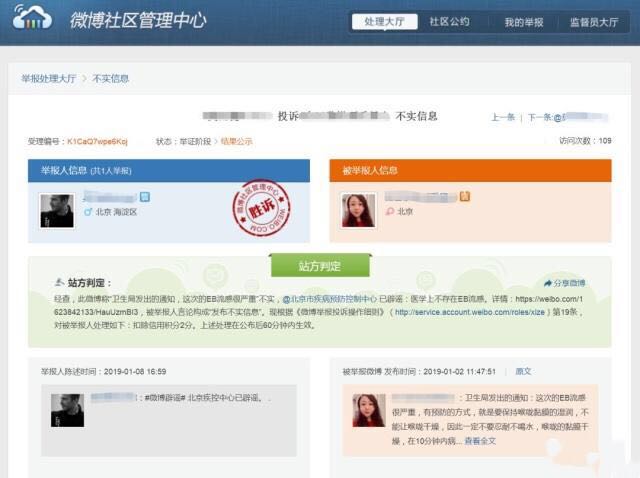Click the case number K1CaQ7wpe6Koj
640x478 pixels.
click(97, 142)
